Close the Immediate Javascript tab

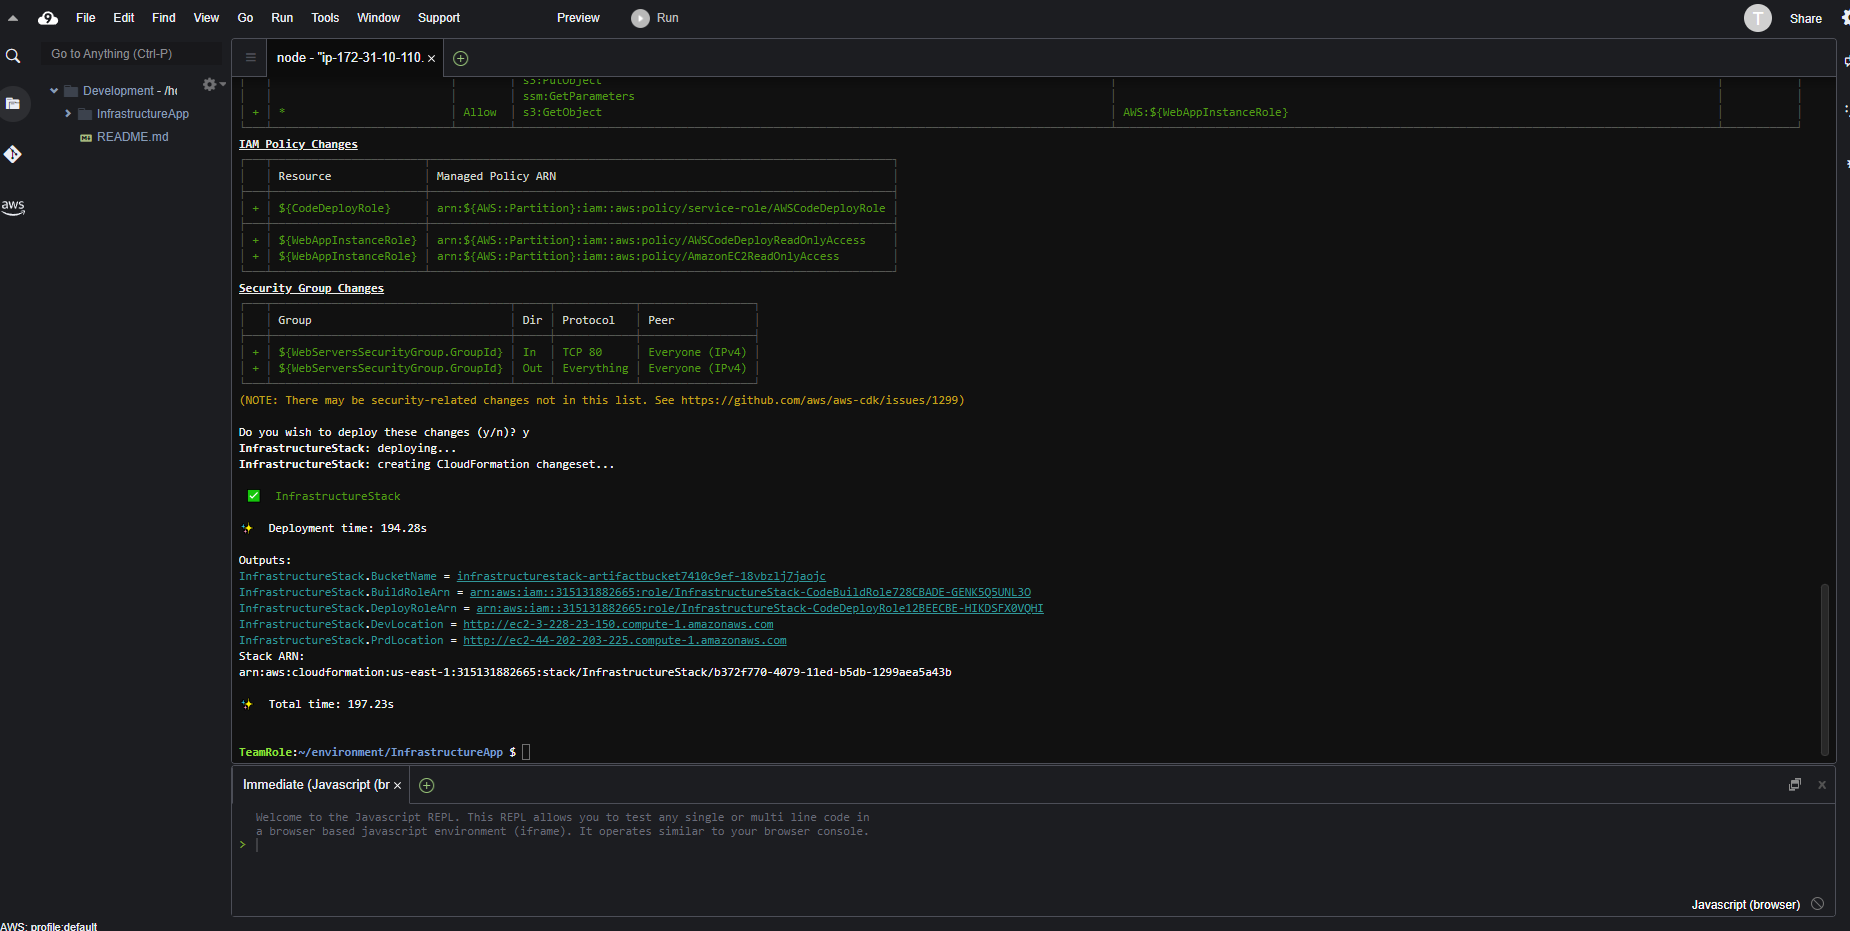397,785
